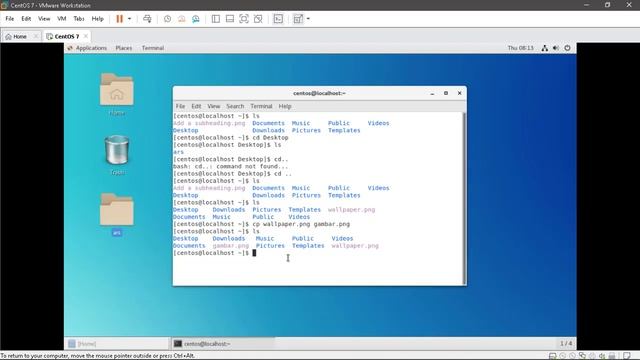Open the VM menu
This screenshot has height=360, width=640.
coord(62,19)
